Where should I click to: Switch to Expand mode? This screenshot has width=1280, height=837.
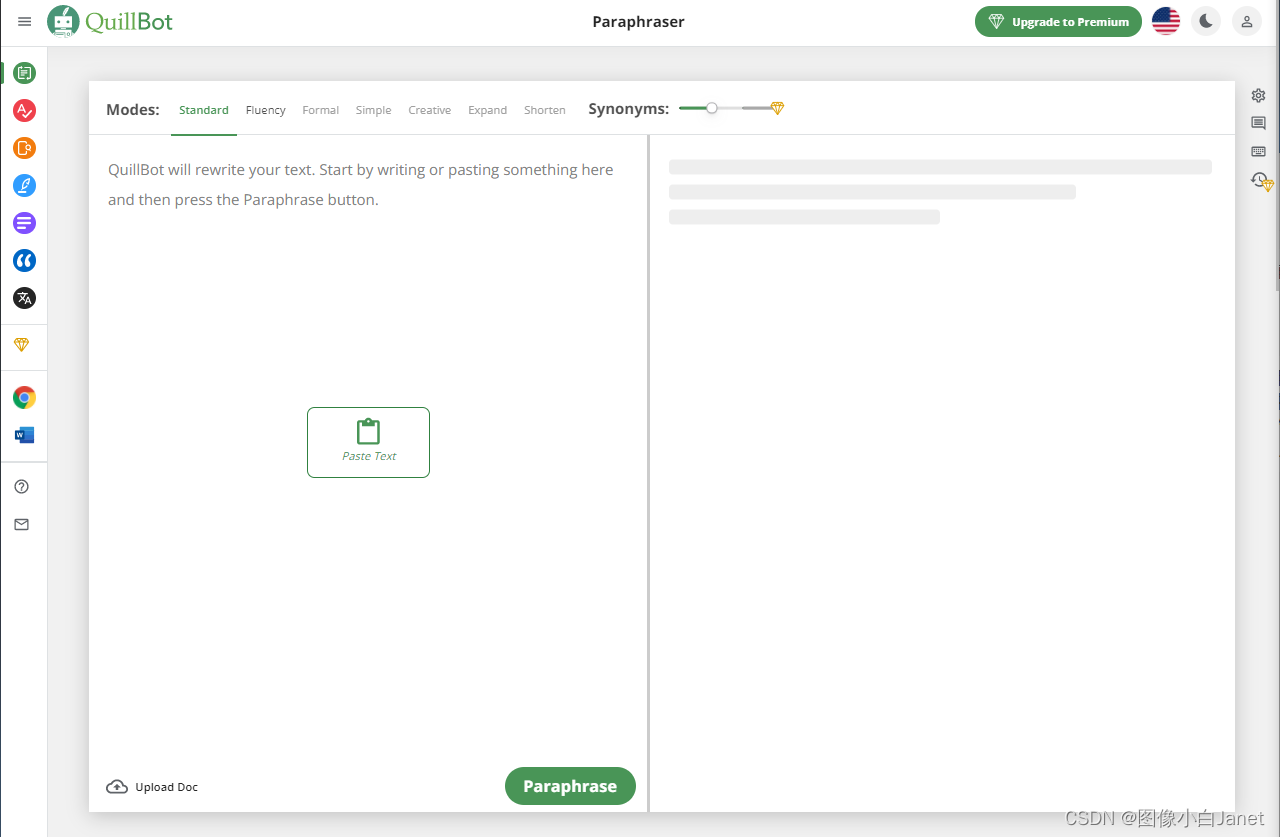(488, 110)
